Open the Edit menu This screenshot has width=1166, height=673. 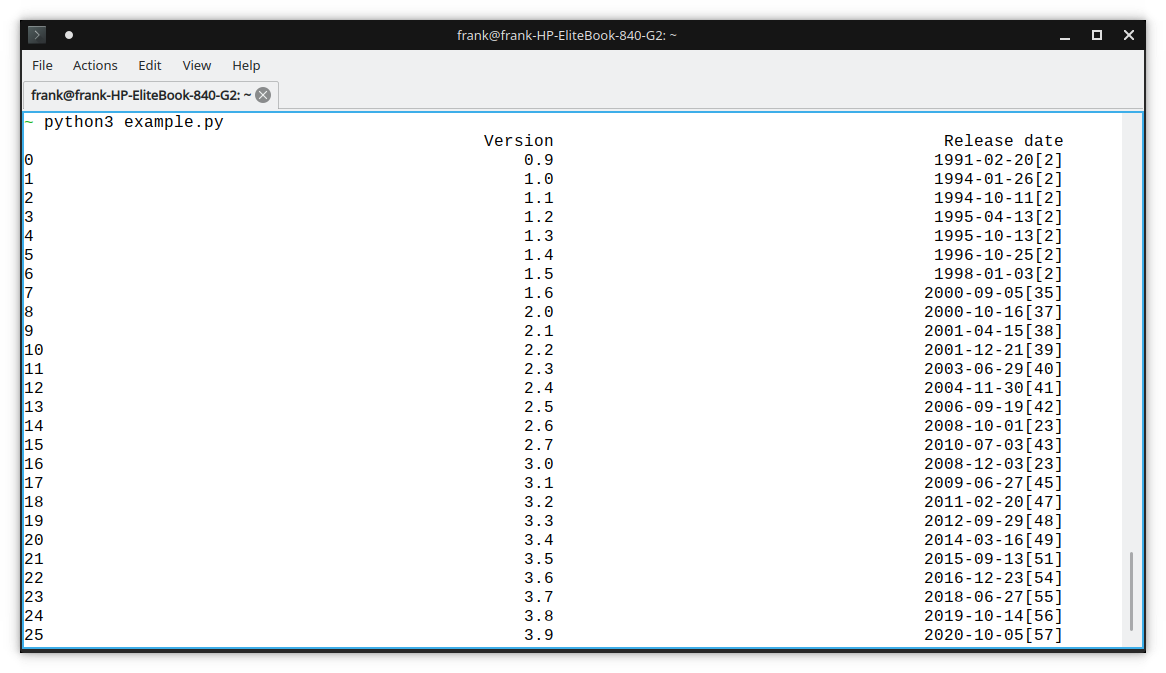point(149,65)
